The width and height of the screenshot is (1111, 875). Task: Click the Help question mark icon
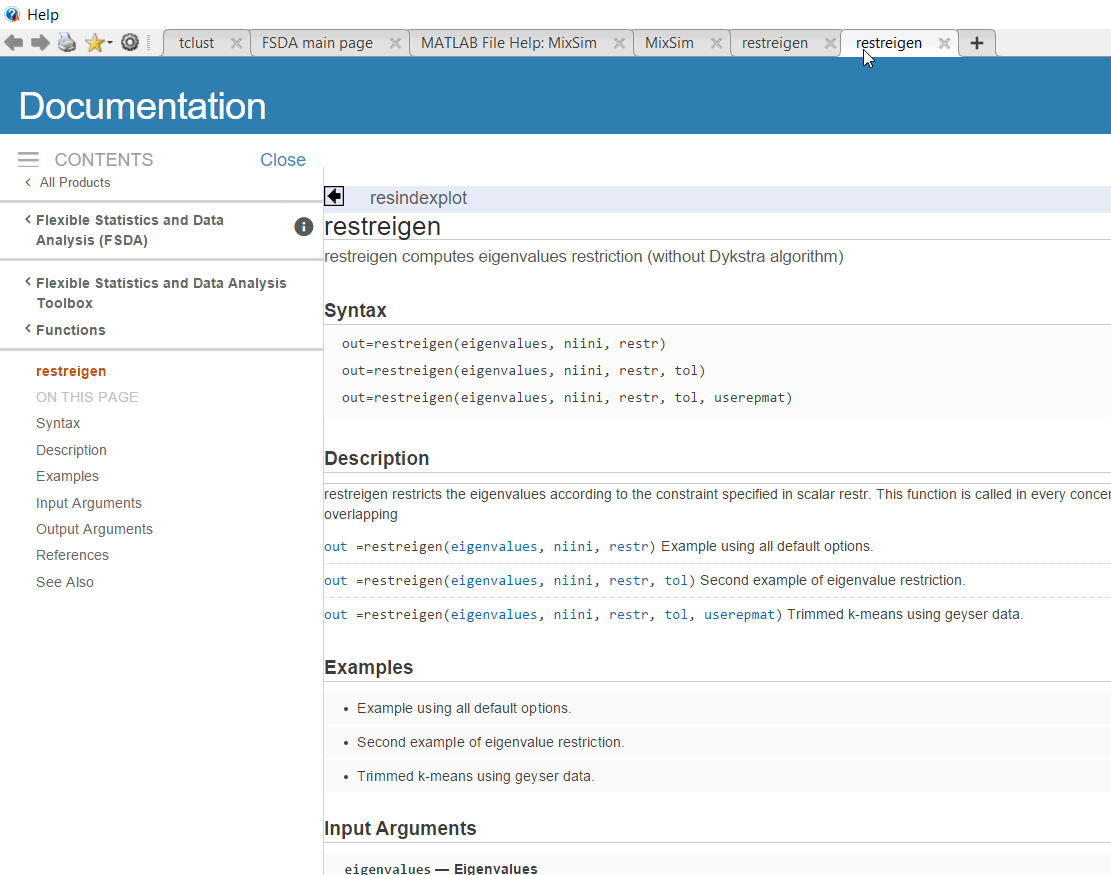pos(9,14)
